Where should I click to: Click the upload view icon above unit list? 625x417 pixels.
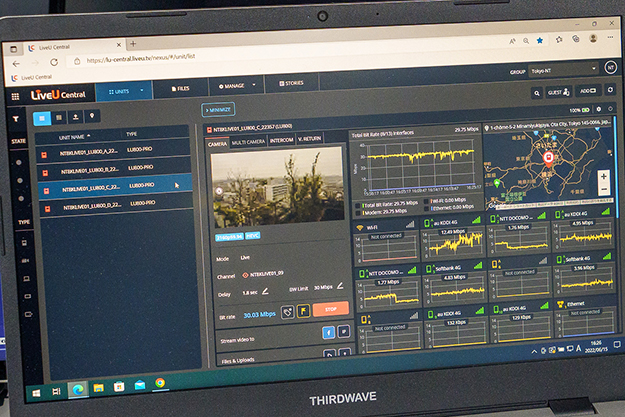click(x=78, y=116)
